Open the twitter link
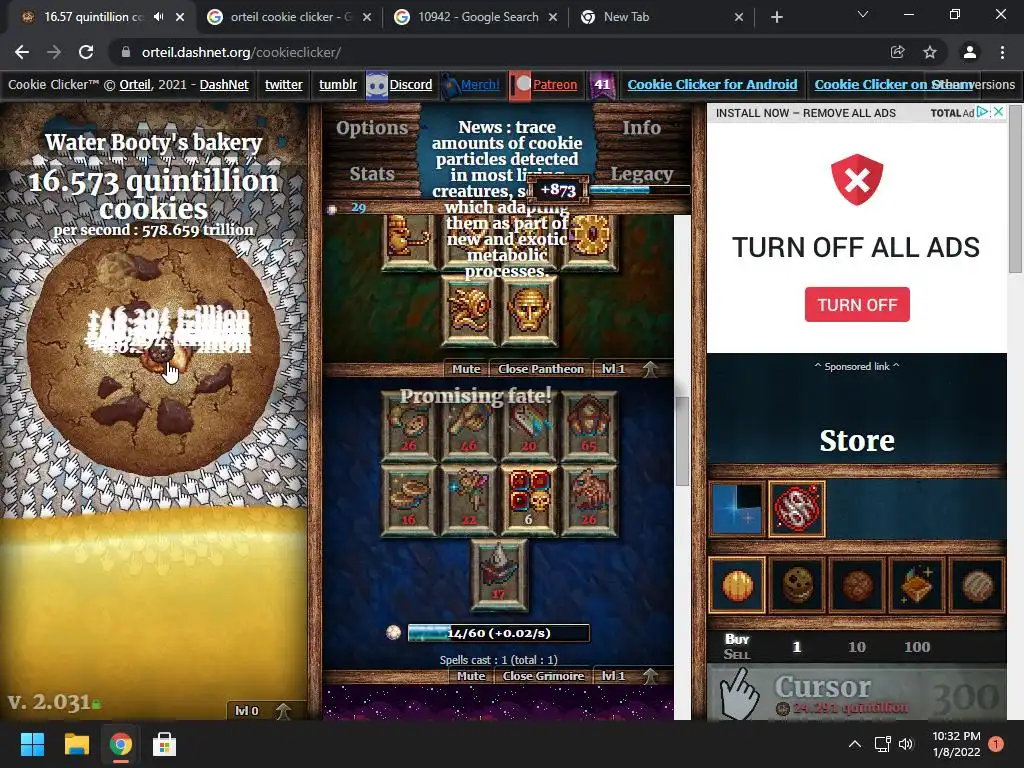The image size is (1024, 768). [x=283, y=84]
